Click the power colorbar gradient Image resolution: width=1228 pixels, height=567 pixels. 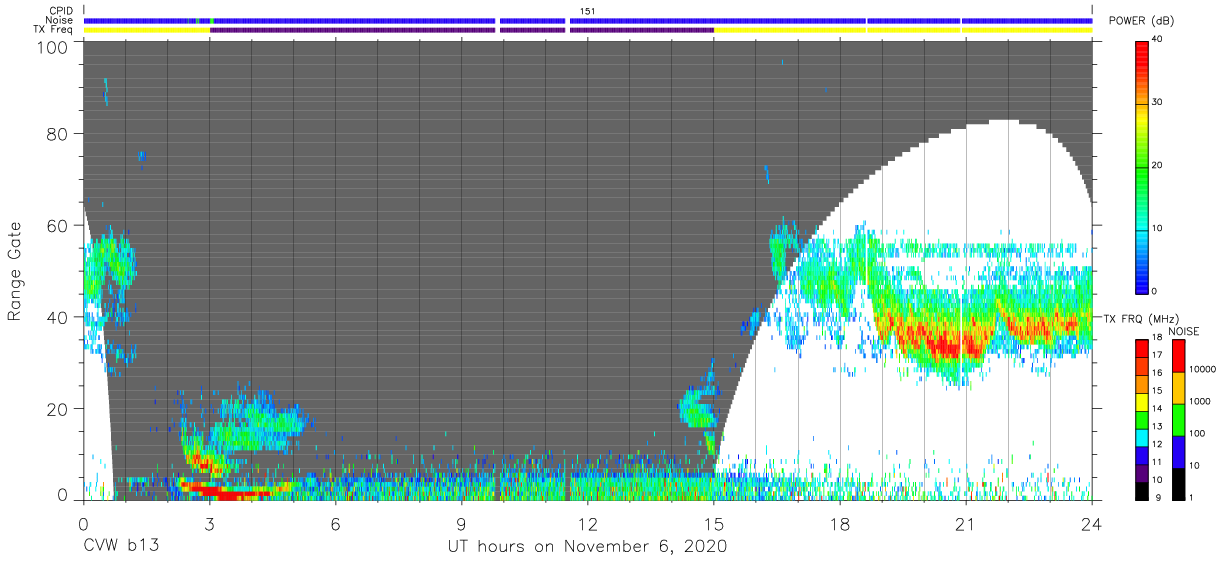[x=1142, y=166]
